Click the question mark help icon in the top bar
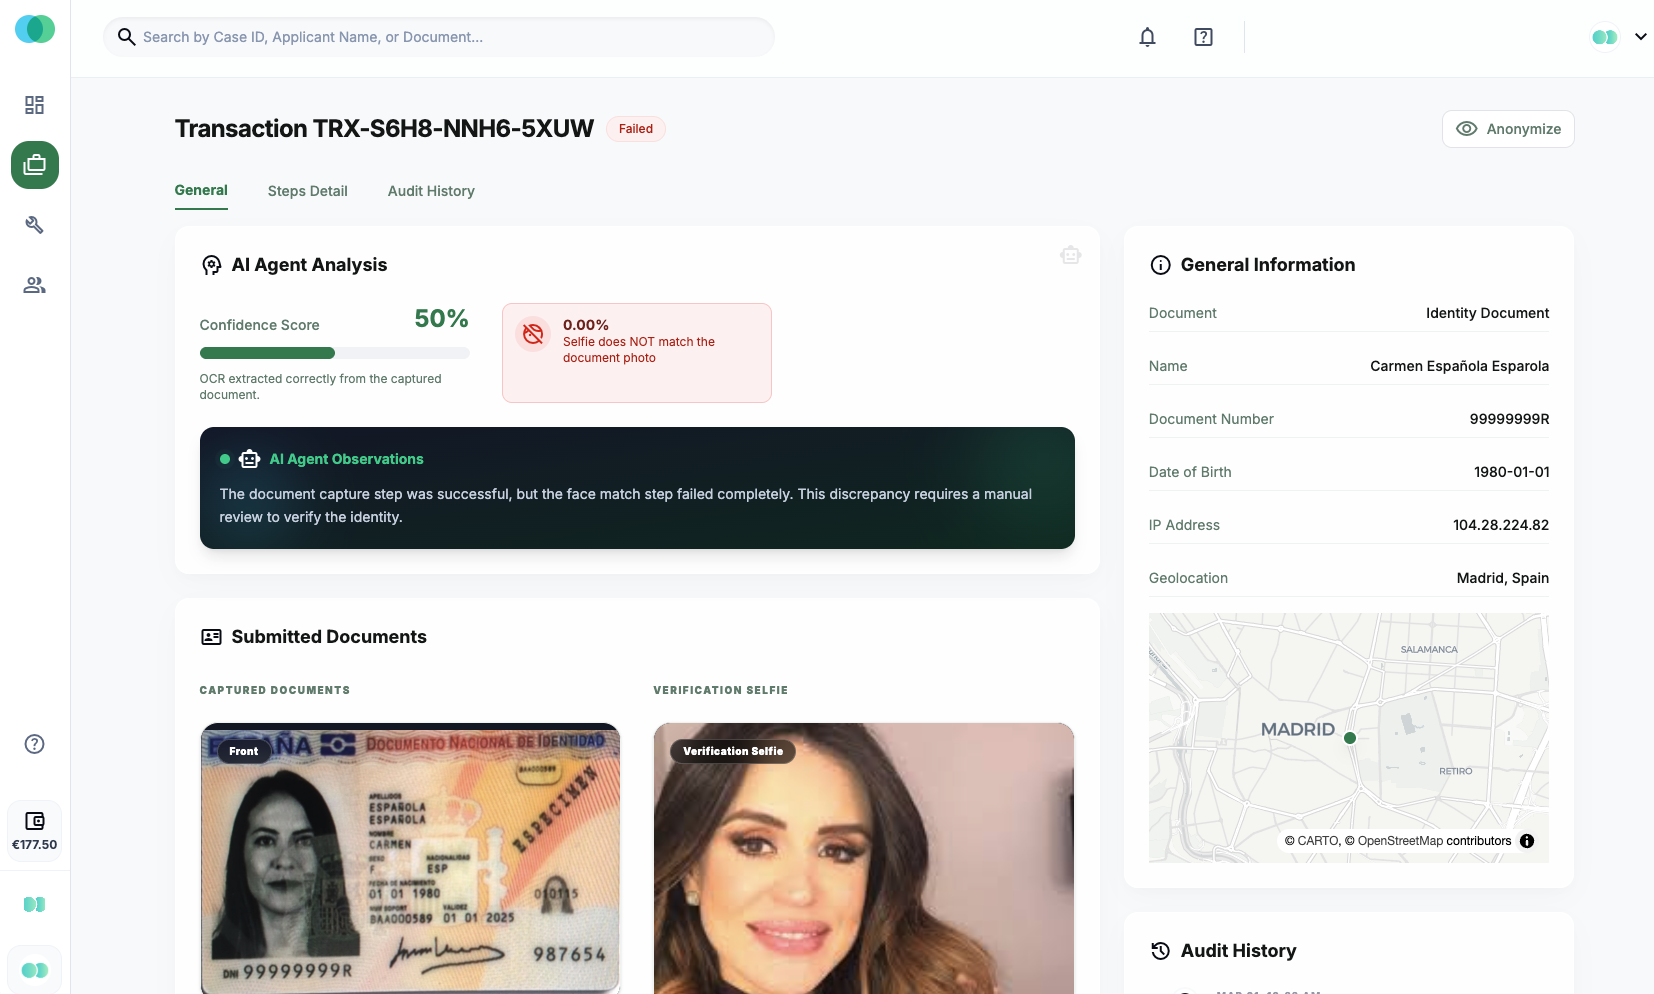This screenshot has width=1654, height=994. coord(1203,37)
